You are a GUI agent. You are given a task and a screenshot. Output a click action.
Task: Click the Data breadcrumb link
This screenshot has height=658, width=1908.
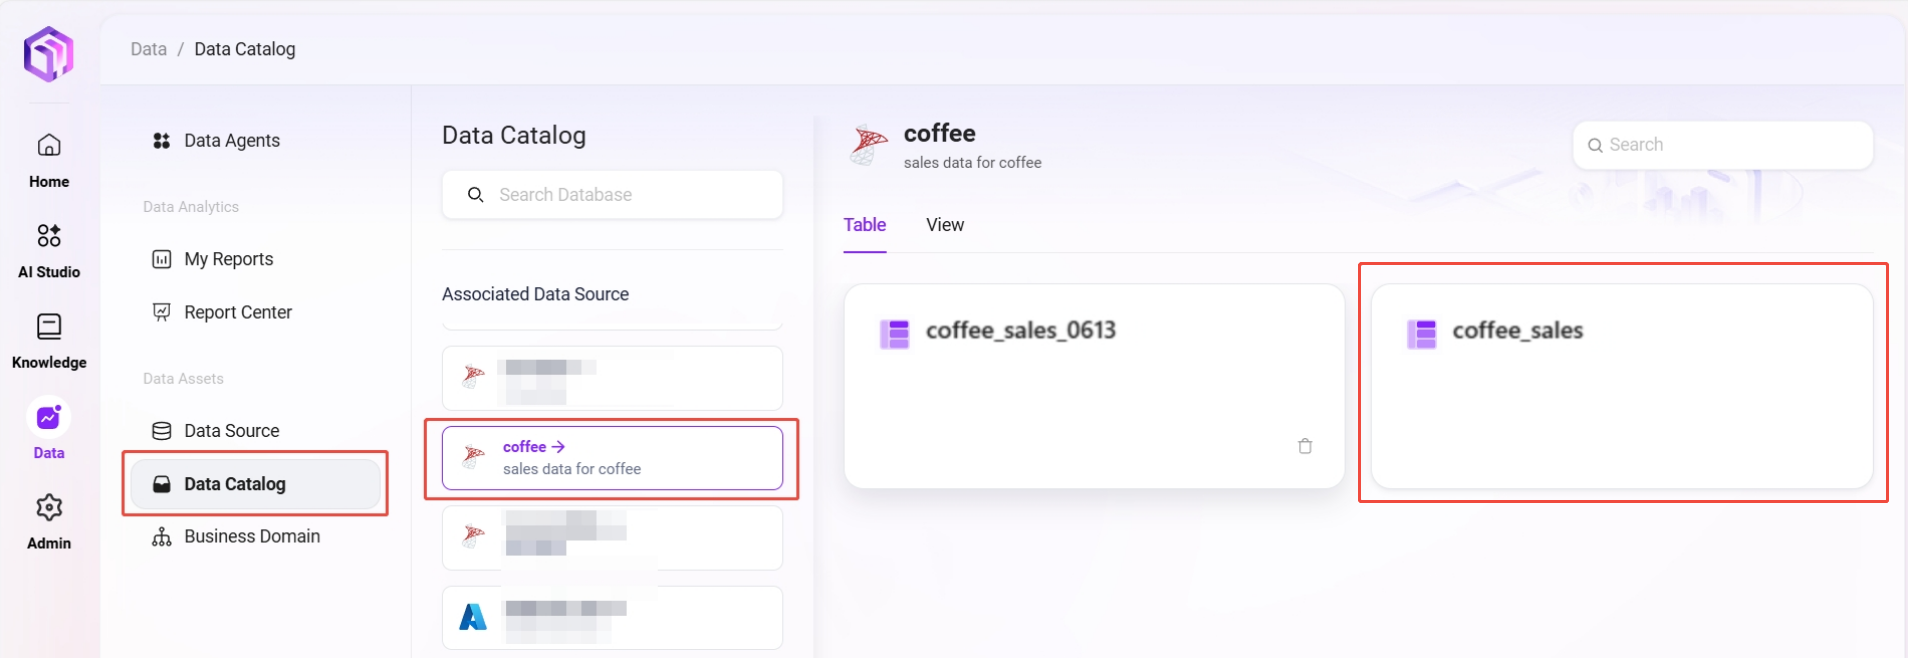pyautogui.click(x=148, y=49)
